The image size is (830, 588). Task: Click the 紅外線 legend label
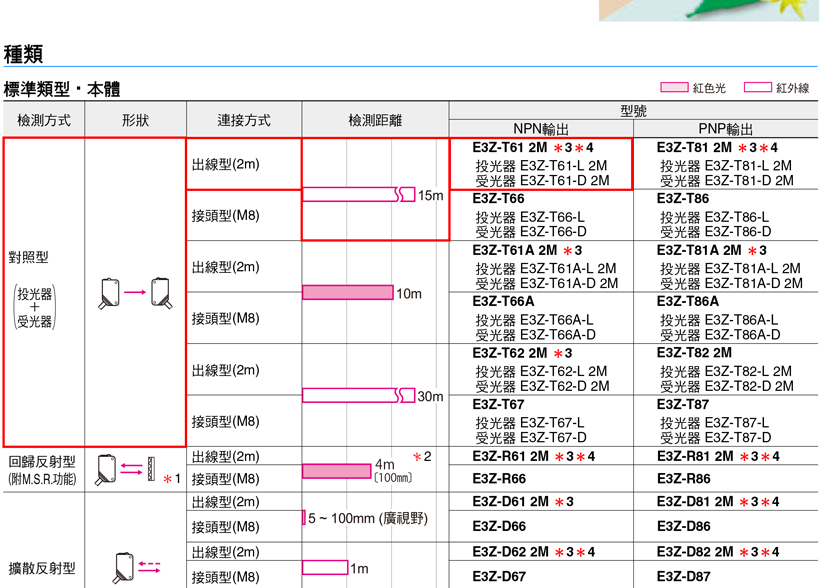click(792, 88)
